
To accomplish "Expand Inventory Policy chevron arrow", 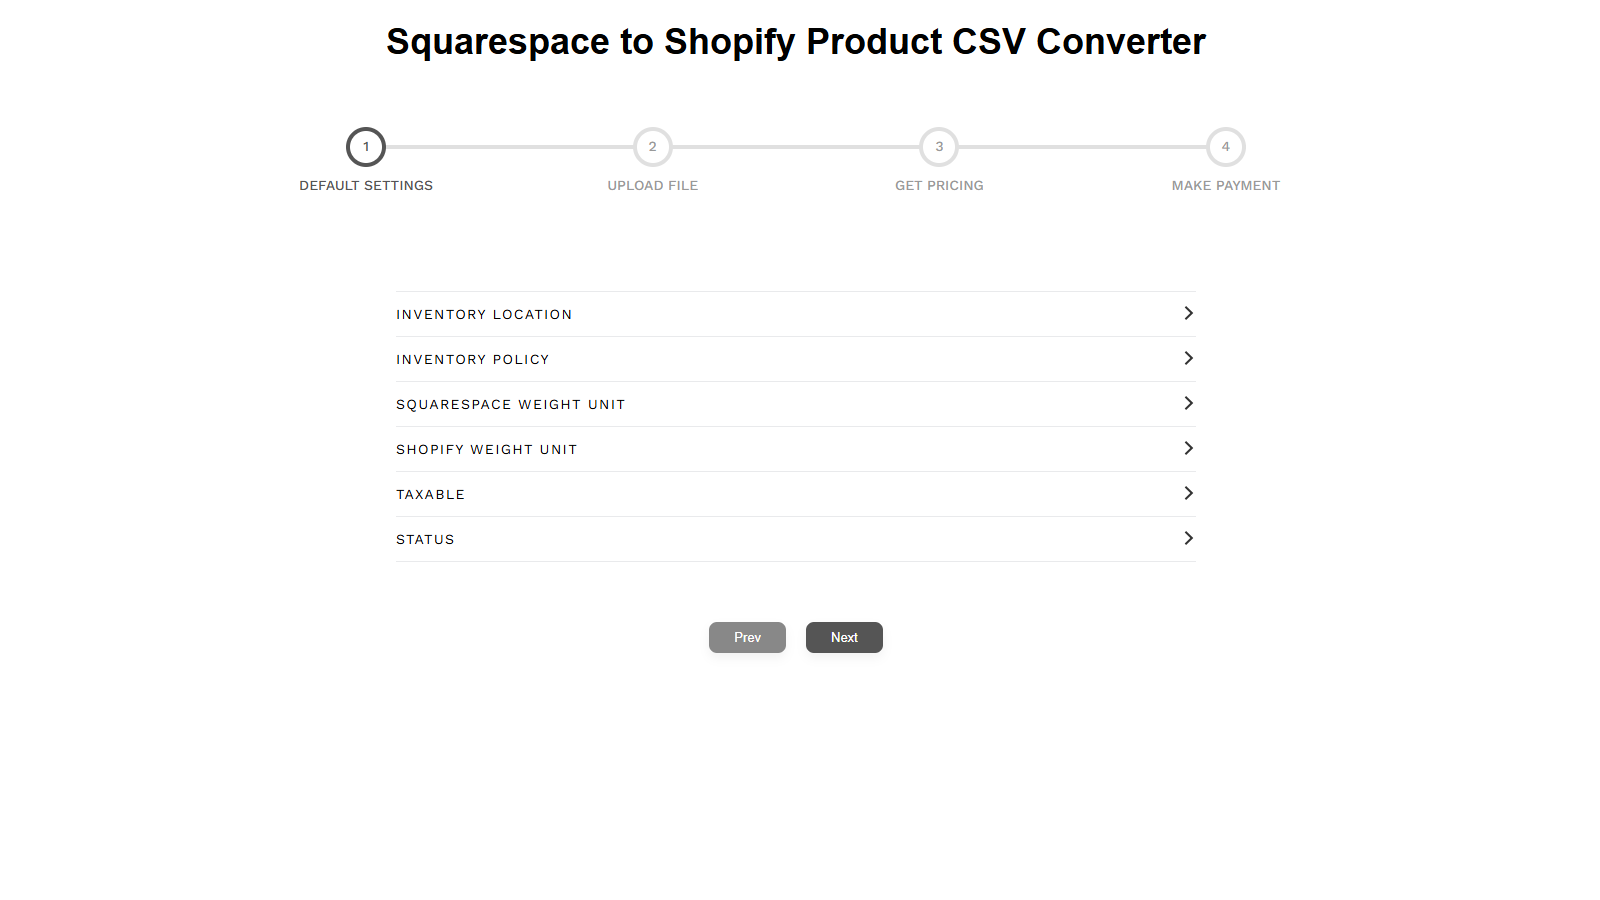I will (1188, 358).
